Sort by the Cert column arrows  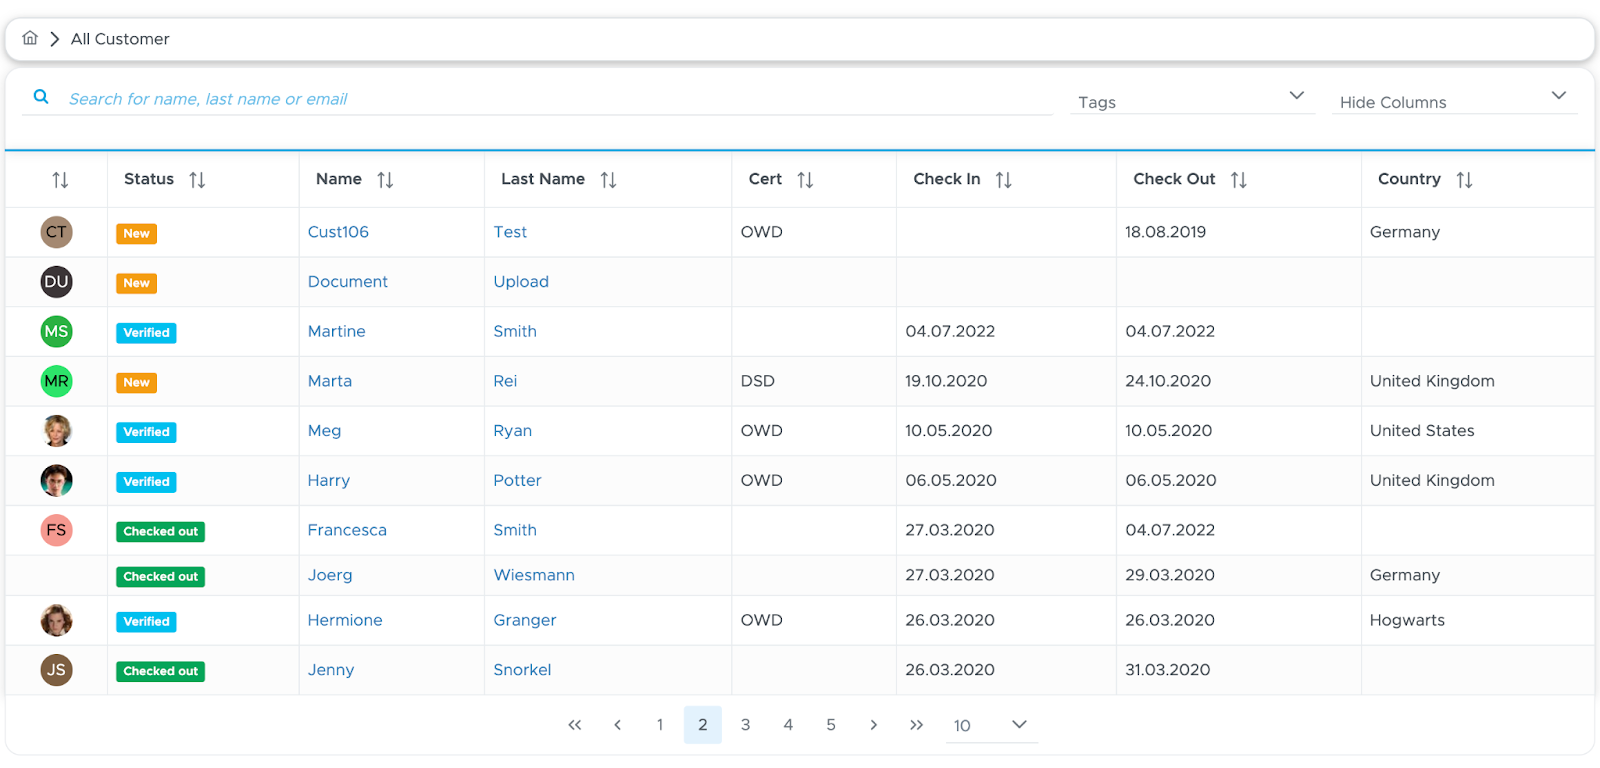tap(805, 180)
